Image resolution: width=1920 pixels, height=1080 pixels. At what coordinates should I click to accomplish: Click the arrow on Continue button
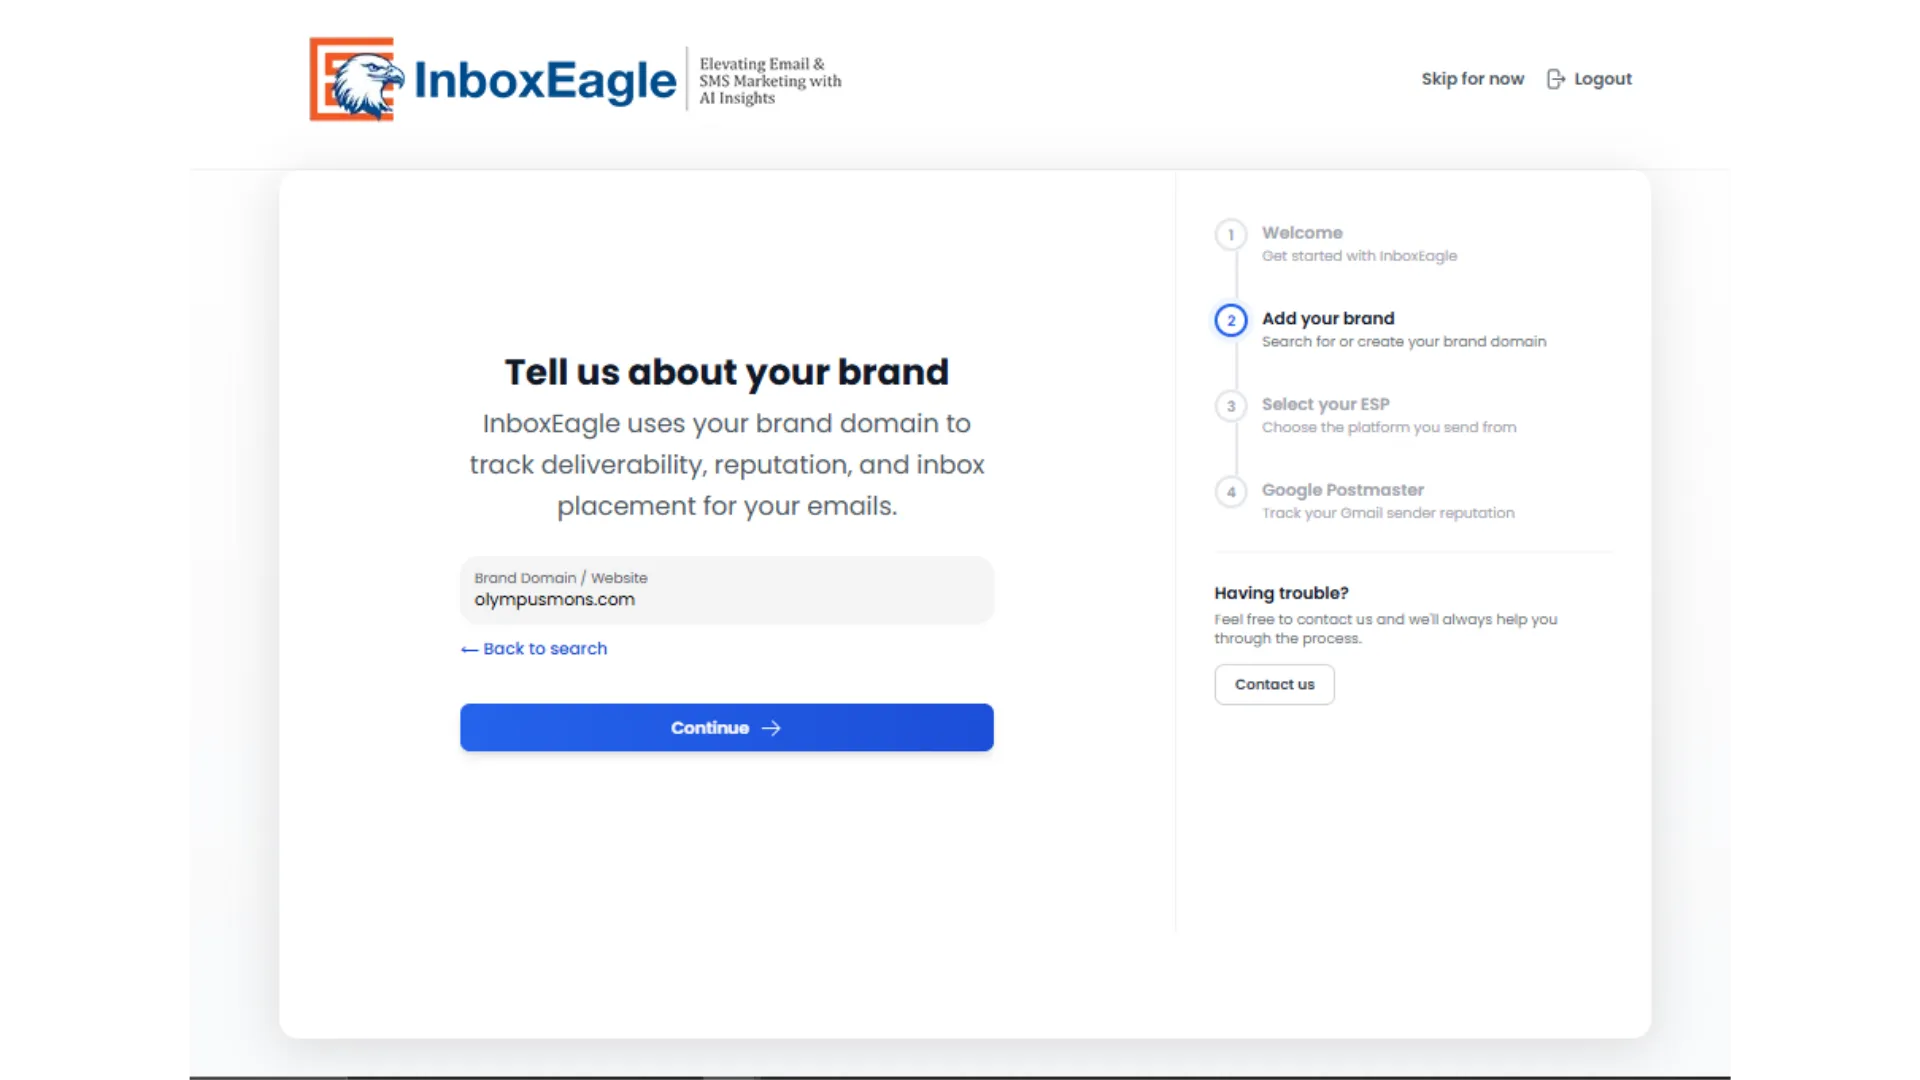771,728
